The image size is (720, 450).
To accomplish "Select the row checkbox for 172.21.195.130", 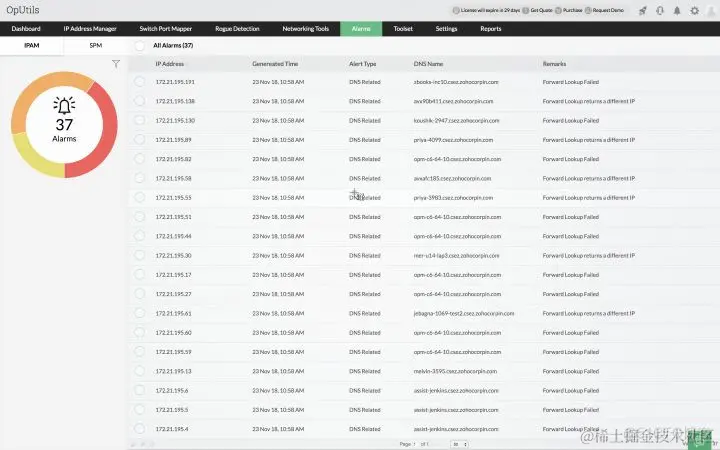I will click(x=140, y=120).
